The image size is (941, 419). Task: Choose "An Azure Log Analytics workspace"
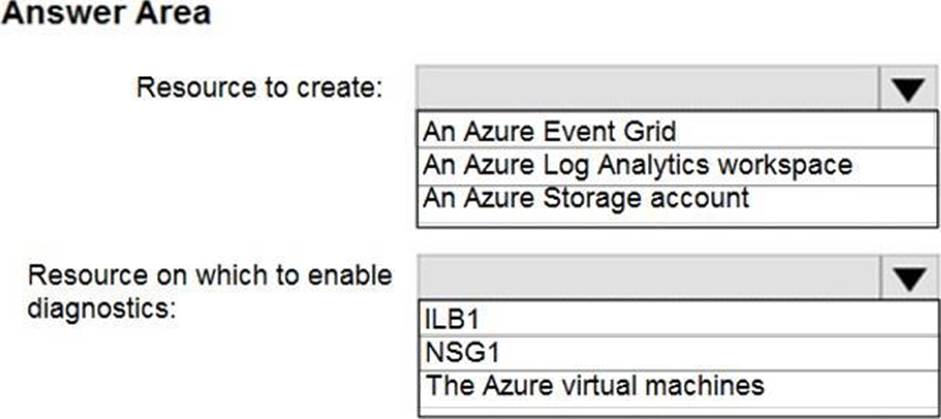[637, 164]
